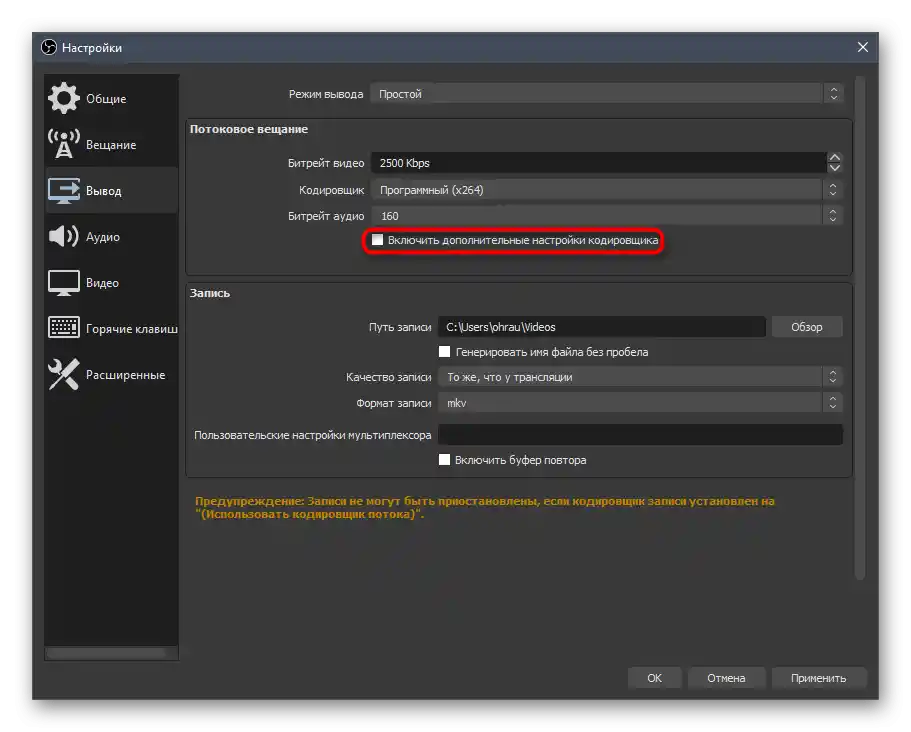The height and width of the screenshot is (732, 911).
Task: Switch to Горячие клавиши tab label
Action: coord(132,329)
